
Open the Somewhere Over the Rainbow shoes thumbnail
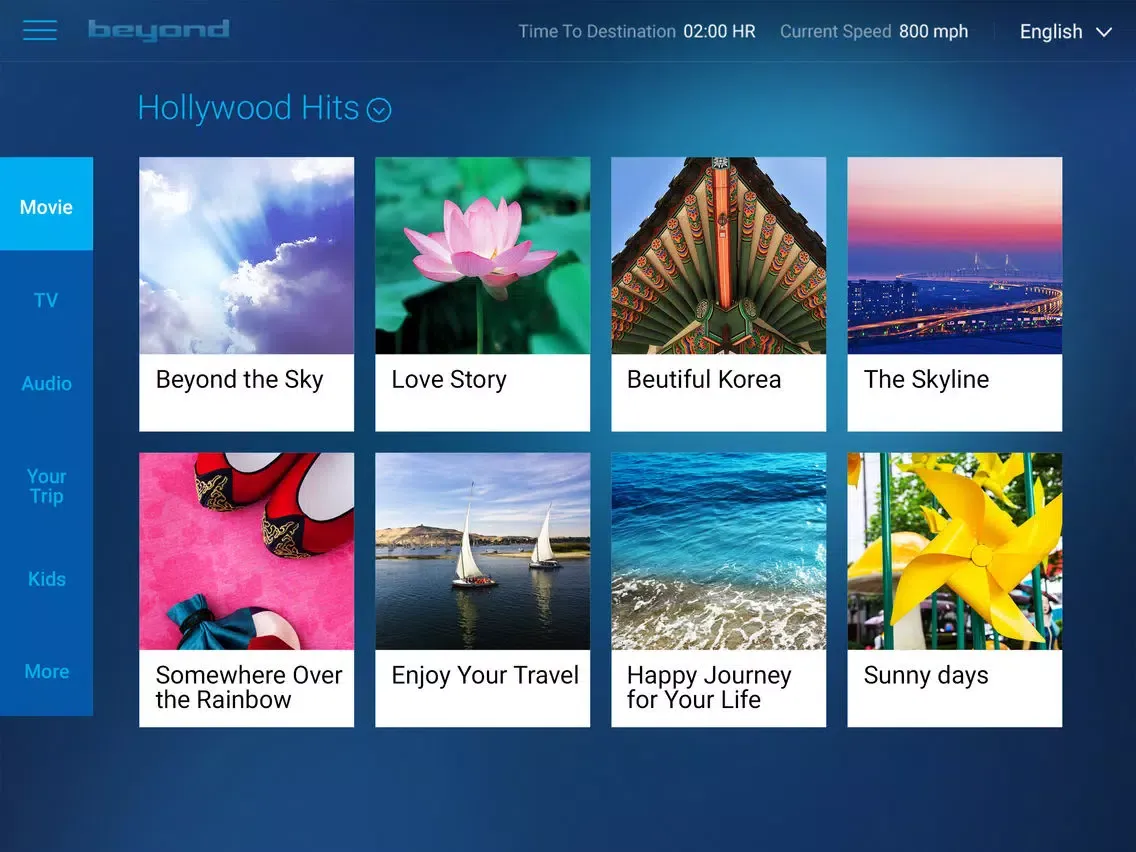(x=246, y=551)
